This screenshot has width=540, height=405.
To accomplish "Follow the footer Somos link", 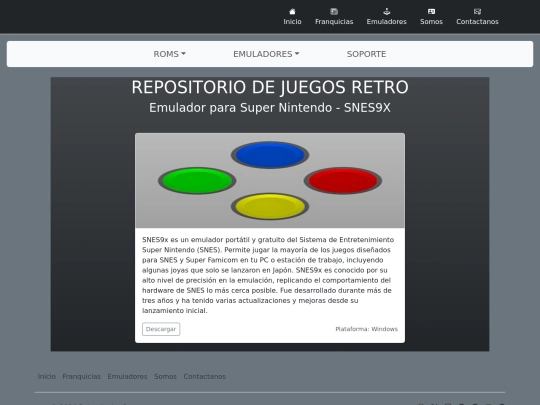I will [x=165, y=376].
